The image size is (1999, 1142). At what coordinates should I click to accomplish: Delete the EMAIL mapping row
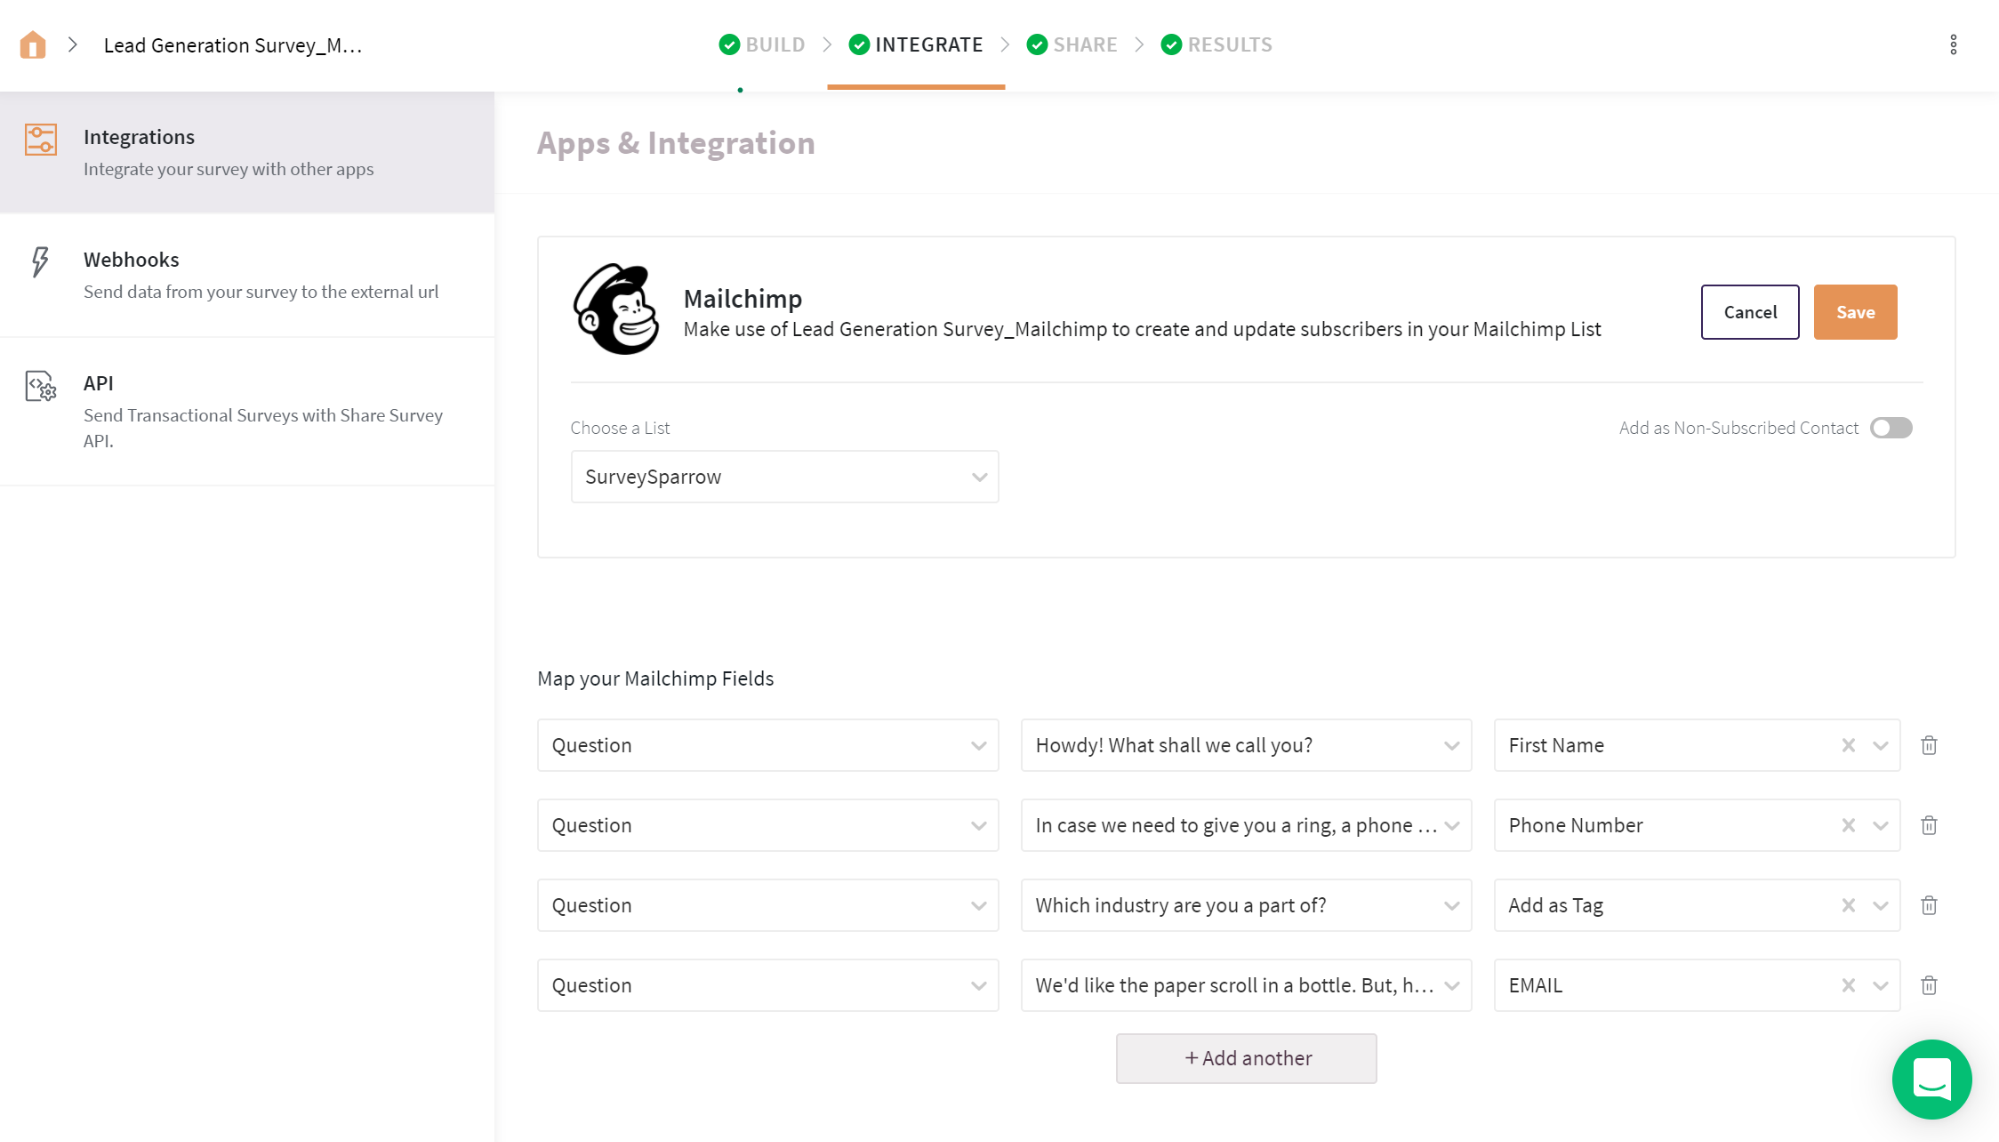(x=1929, y=985)
